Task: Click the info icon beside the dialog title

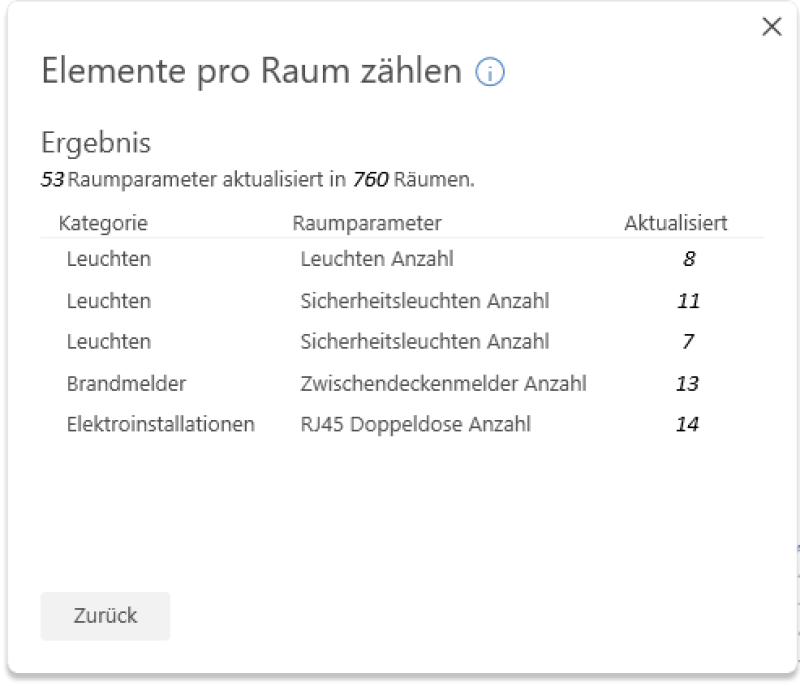Action: coord(490,72)
